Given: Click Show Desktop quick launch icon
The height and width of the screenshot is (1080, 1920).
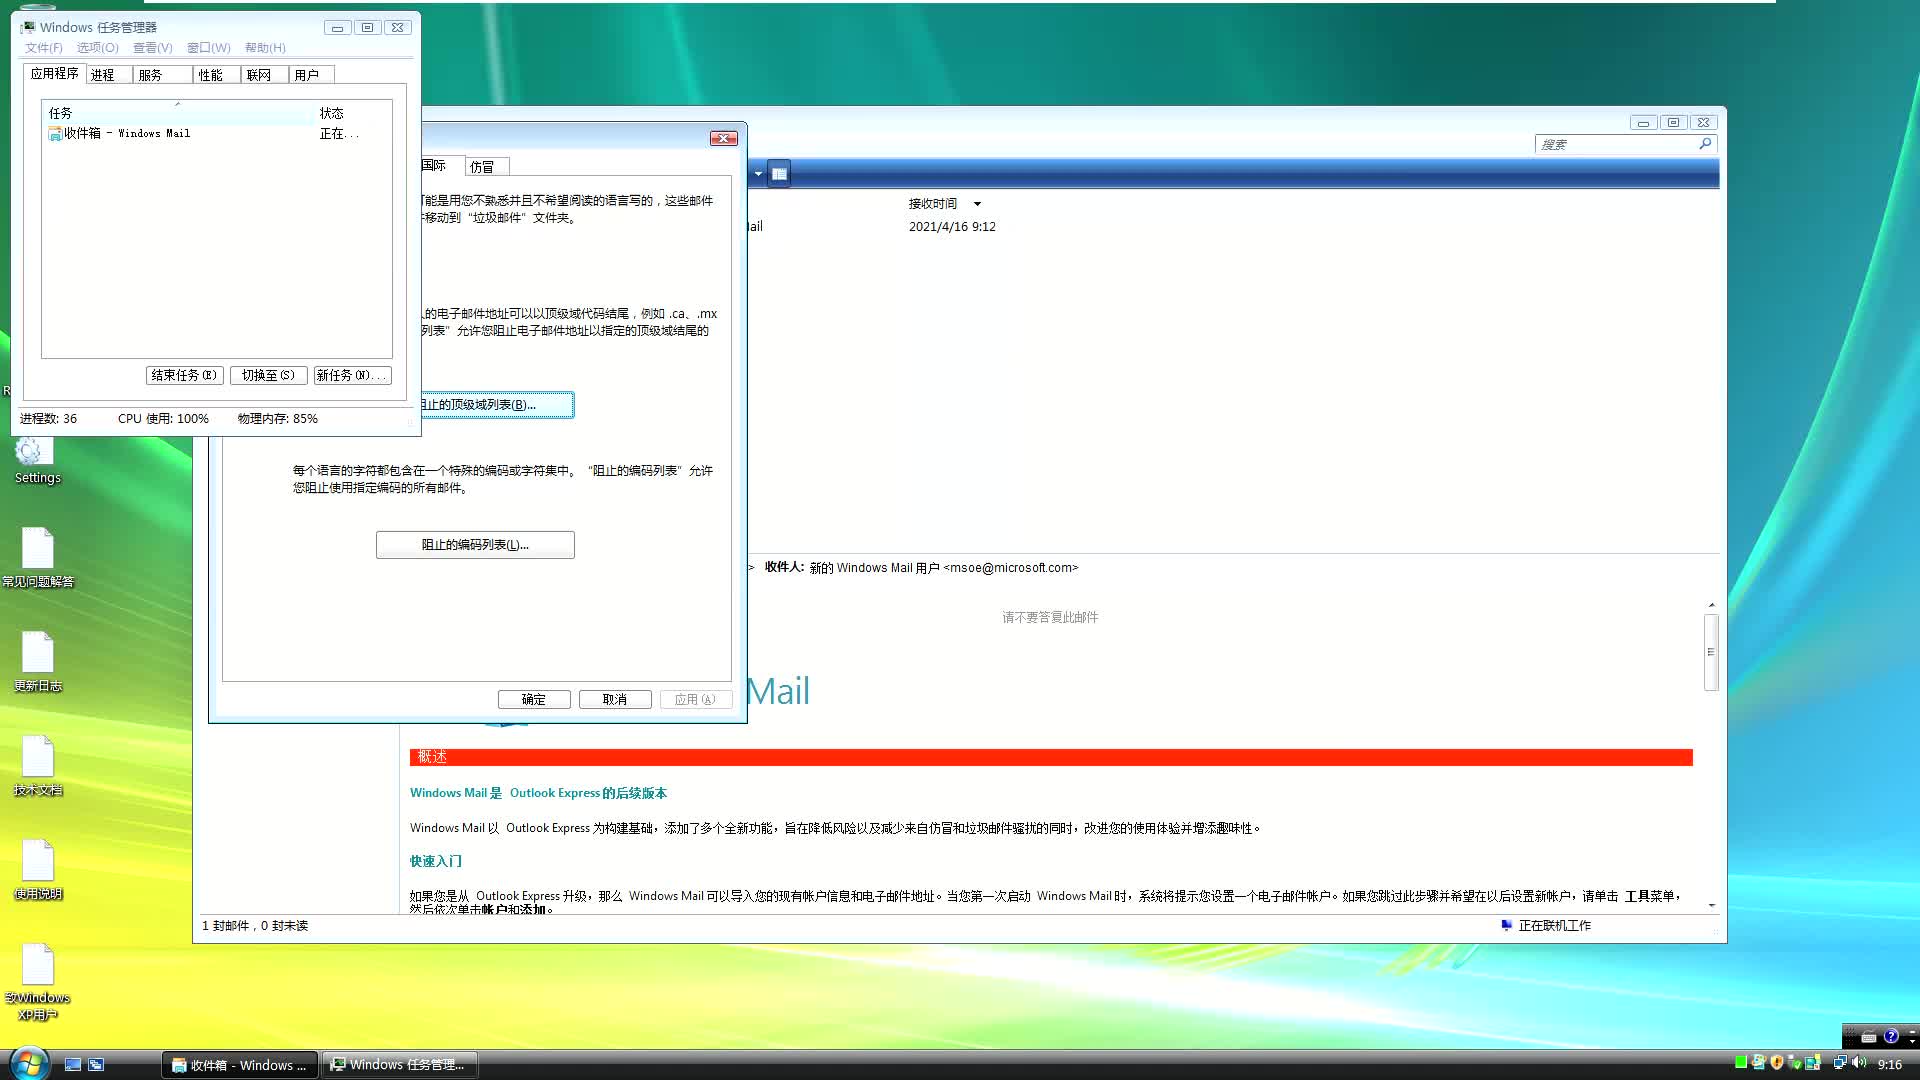Looking at the screenshot, I should 73,1065.
